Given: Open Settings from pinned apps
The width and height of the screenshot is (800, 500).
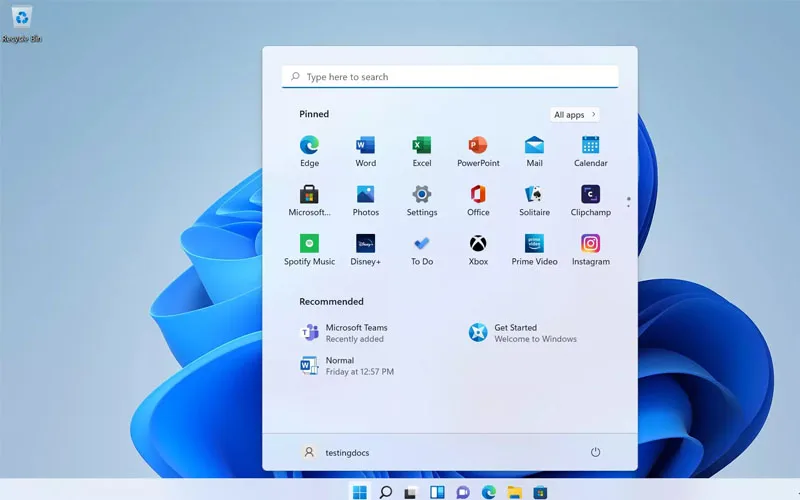Looking at the screenshot, I should (x=421, y=201).
